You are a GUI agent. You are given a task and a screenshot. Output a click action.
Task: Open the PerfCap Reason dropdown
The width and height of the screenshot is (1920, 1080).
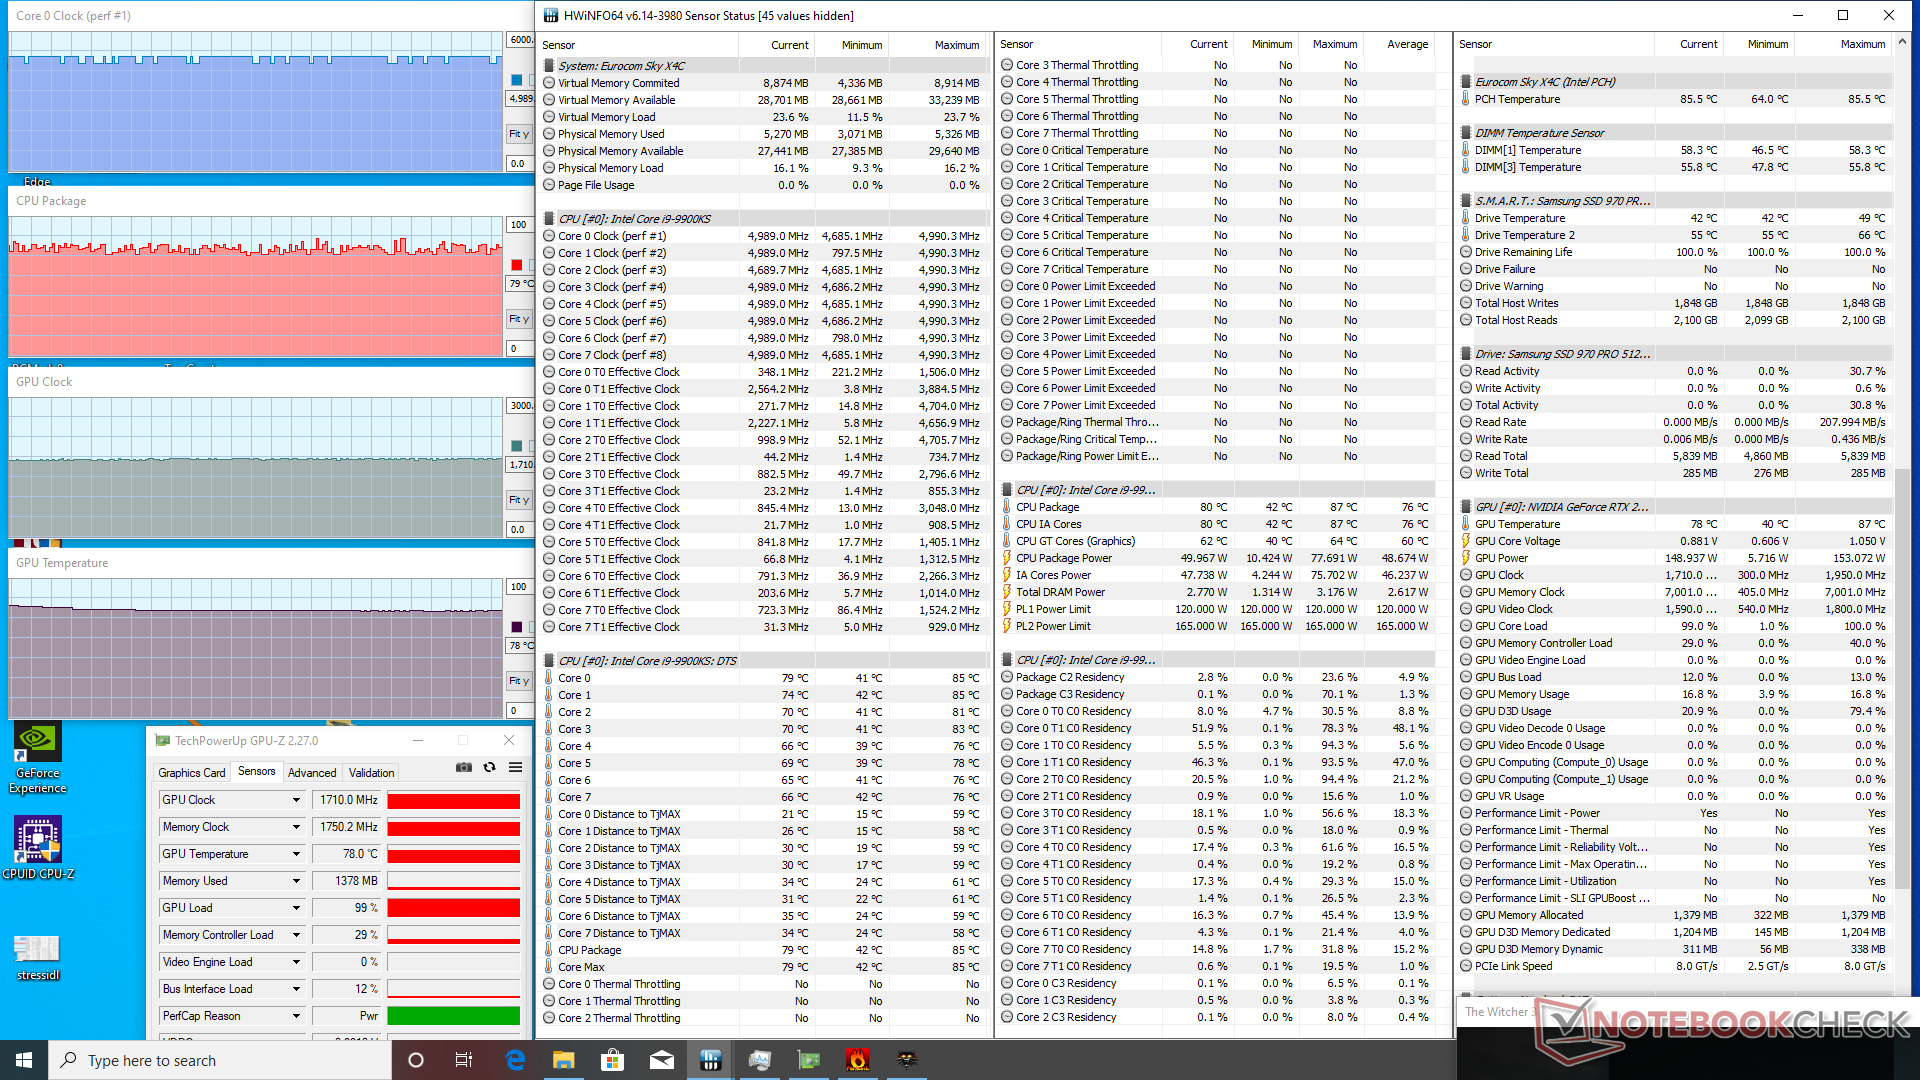coord(296,1016)
